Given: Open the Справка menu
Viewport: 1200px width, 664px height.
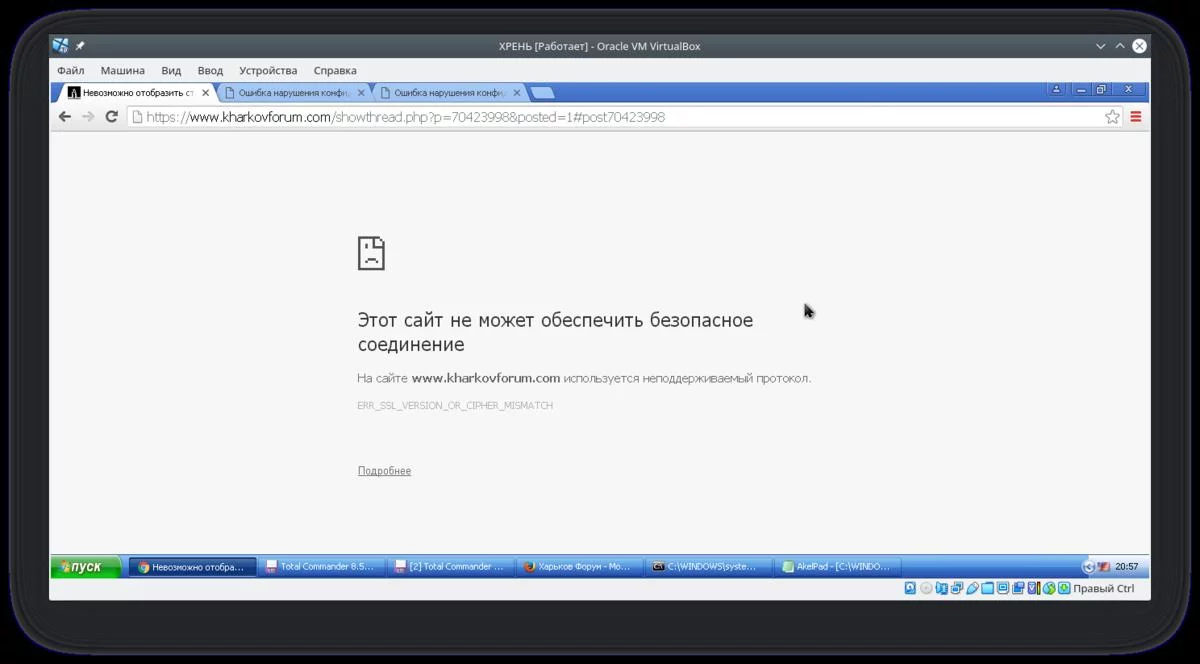Looking at the screenshot, I should click(335, 71).
